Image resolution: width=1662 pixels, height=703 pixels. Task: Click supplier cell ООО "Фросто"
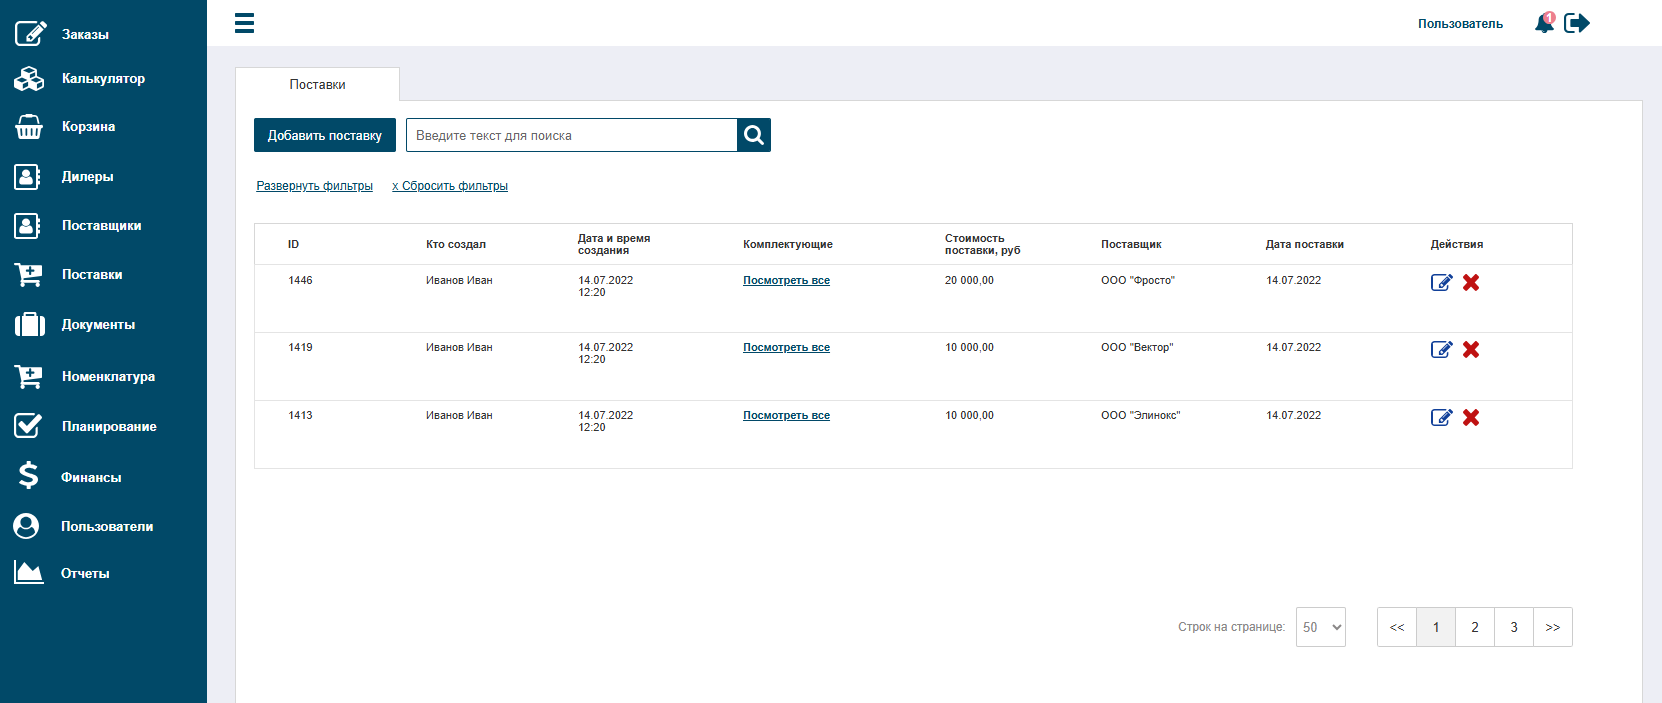[x=1138, y=281]
